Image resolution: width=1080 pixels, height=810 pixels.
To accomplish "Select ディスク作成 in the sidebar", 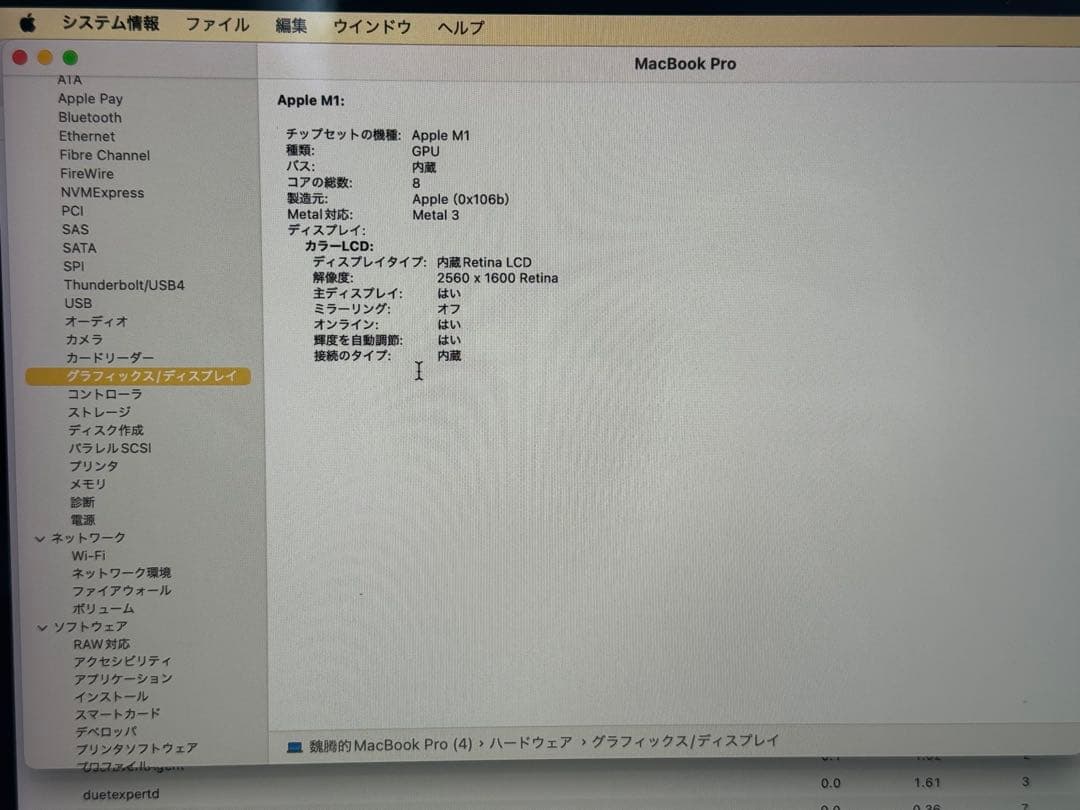I will 105,430.
